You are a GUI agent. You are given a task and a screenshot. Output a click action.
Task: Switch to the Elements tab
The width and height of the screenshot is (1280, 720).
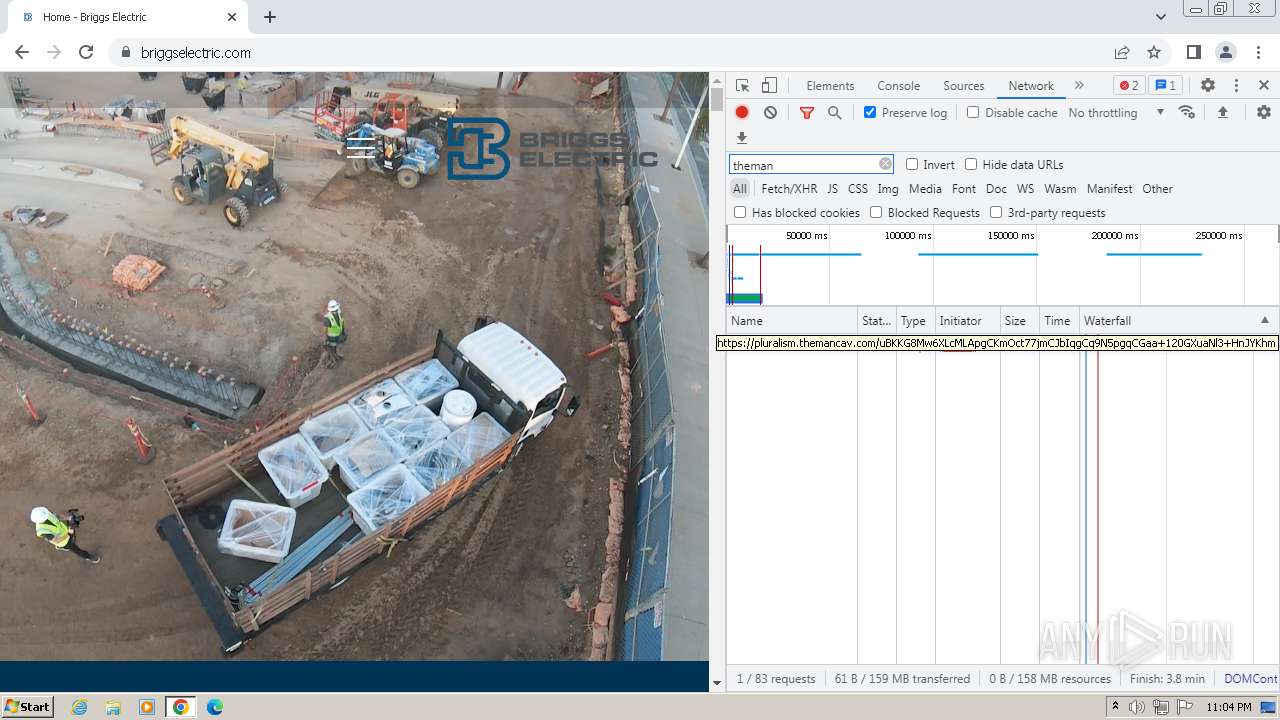(830, 86)
